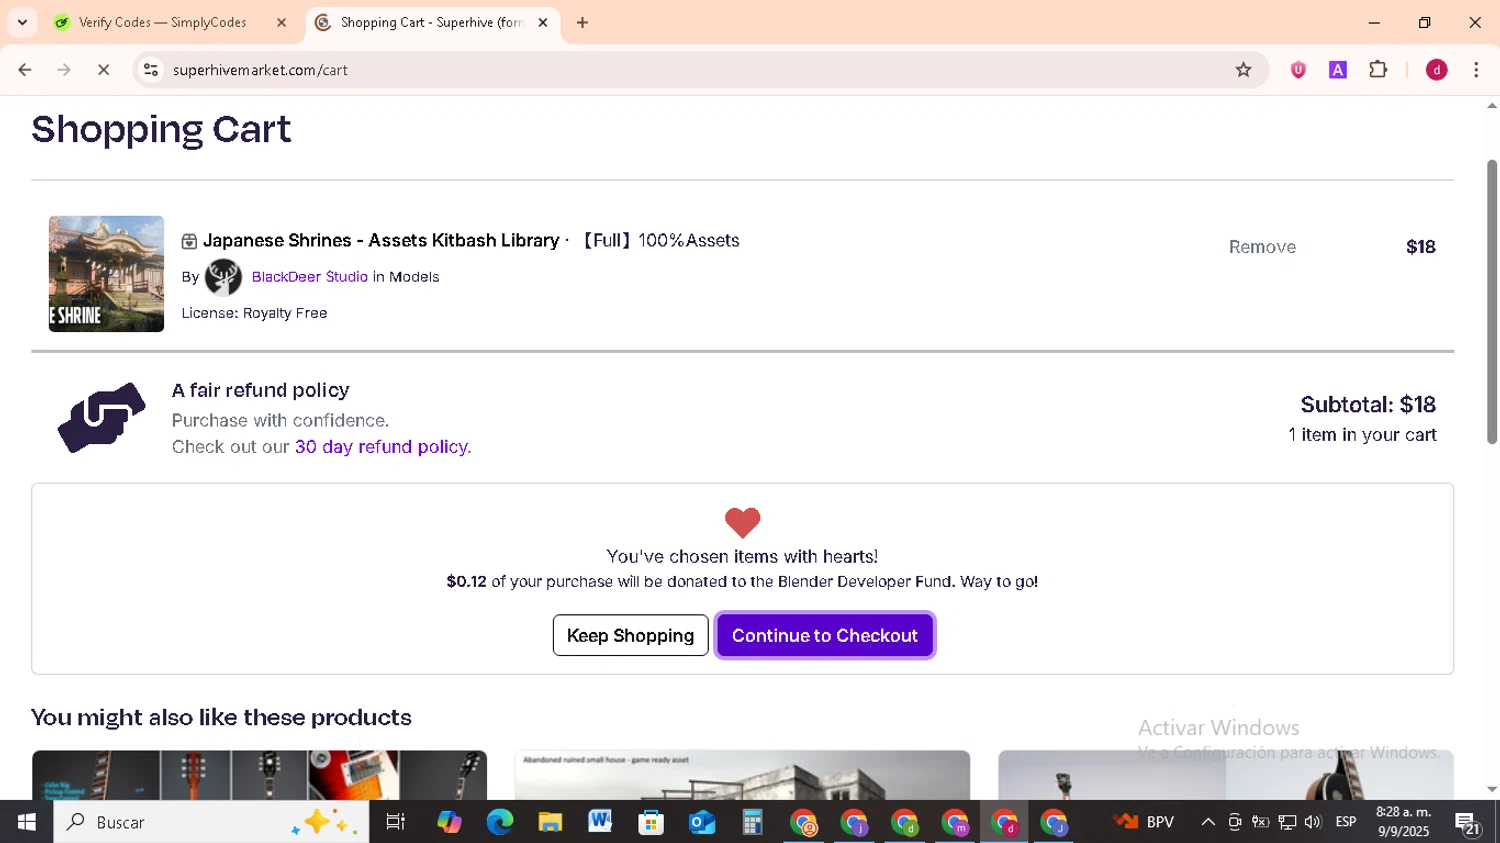Viewport: 1500px width, 843px height.
Task: Switch to Verify Codes SimplyCodes tab
Action: click(x=162, y=22)
